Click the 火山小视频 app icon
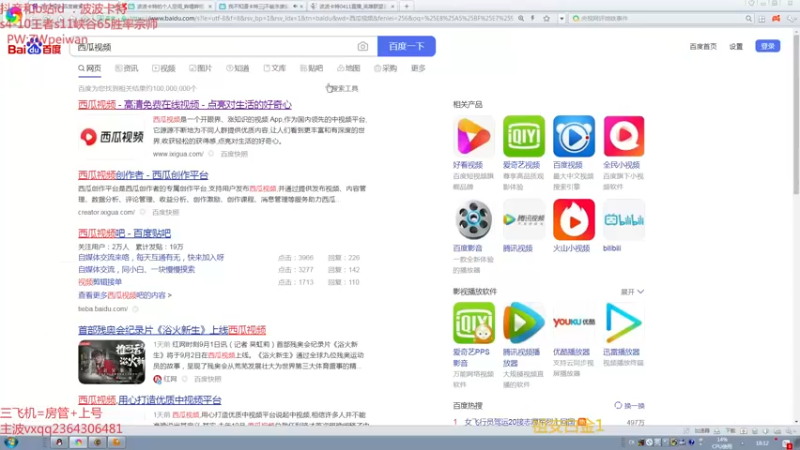The width and height of the screenshot is (800, 450). coord(573,219)
